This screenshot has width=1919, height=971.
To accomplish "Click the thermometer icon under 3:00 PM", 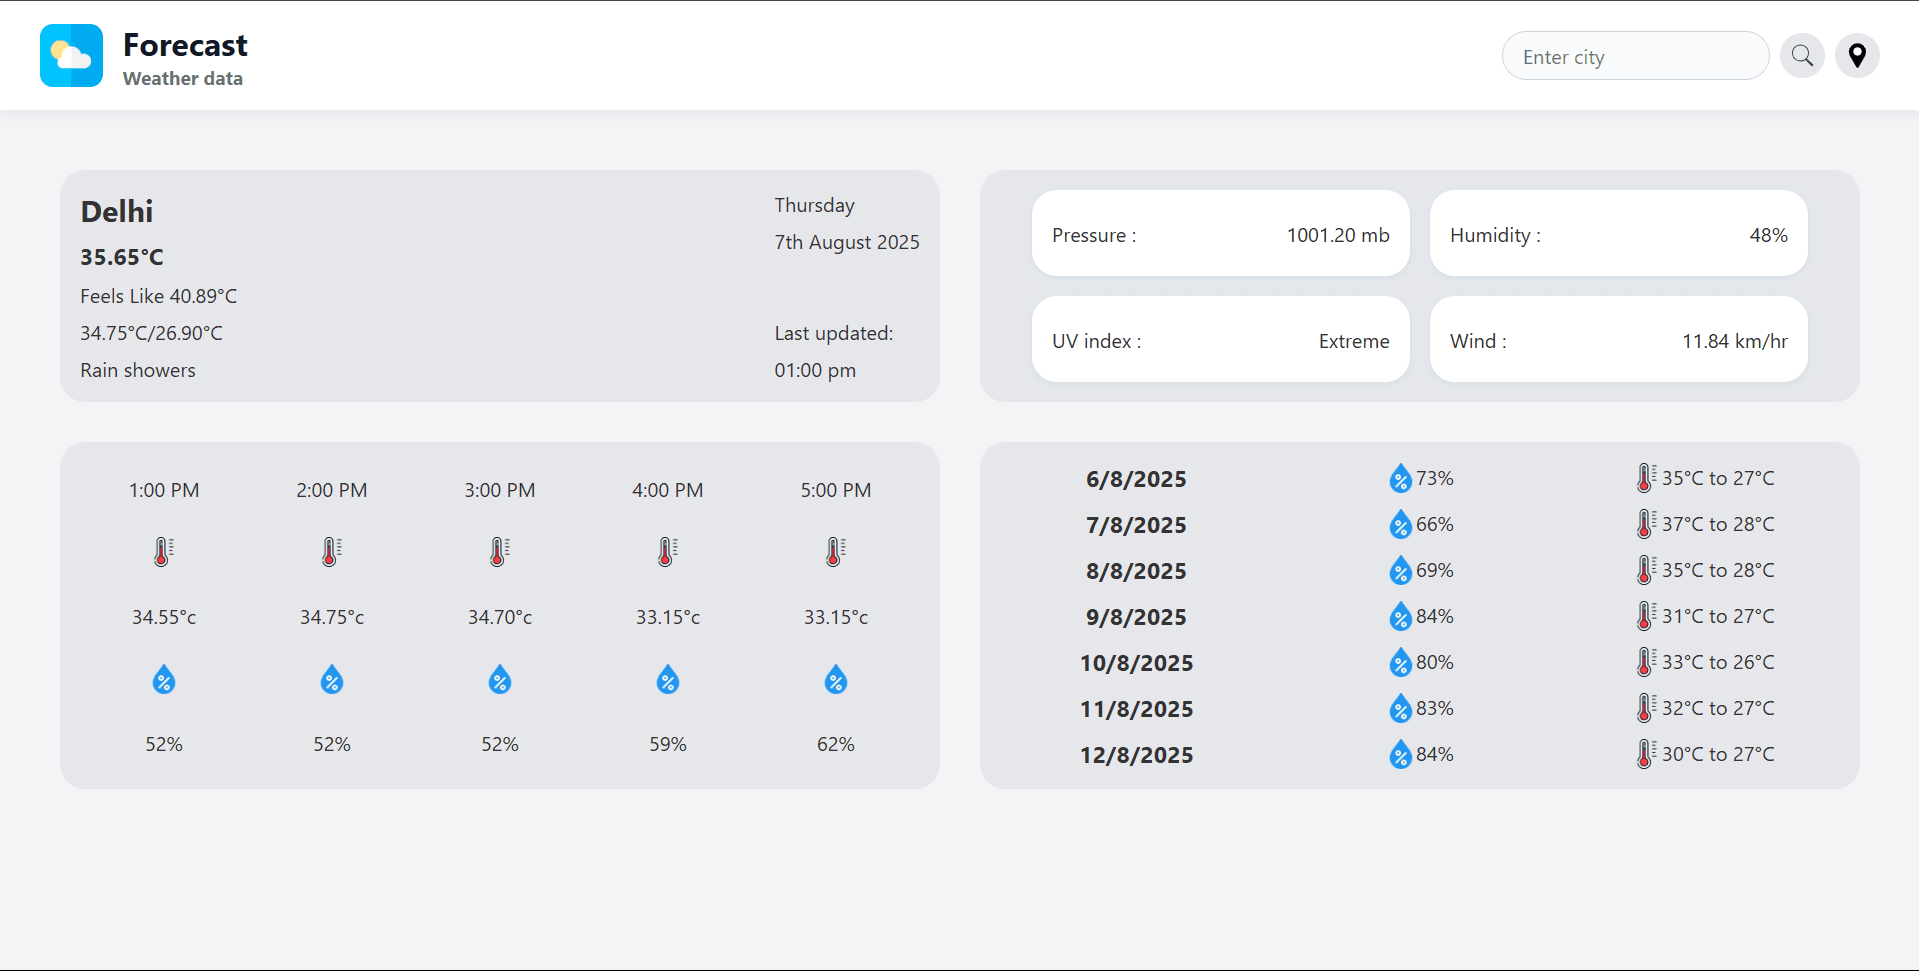I will tap(500, 552).
